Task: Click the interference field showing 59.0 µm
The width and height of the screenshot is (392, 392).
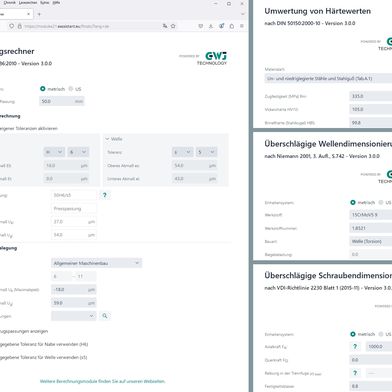Action: click(x=74, y=303)
